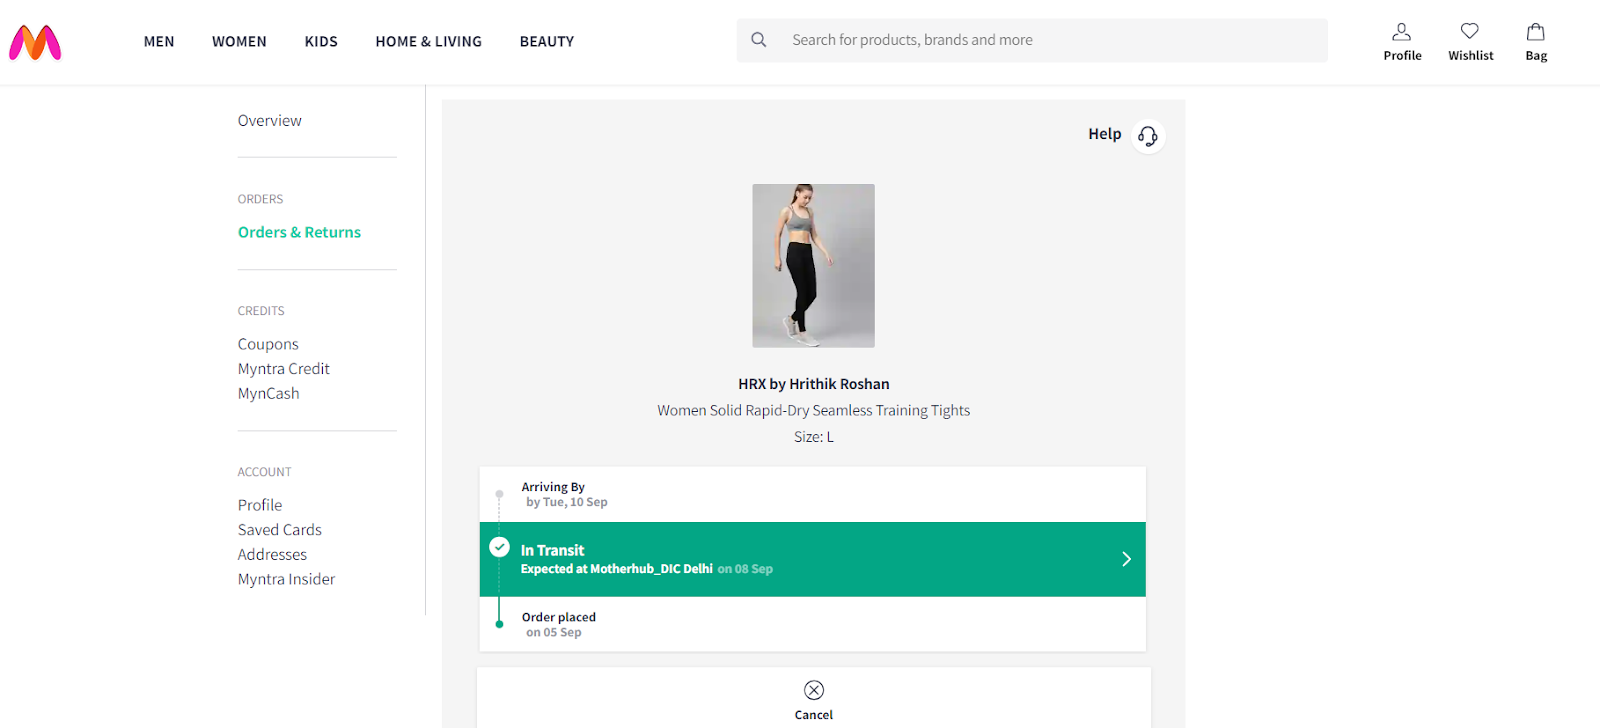The width and height of the screenshot is (1600, 728).
Task: Open the shopping Bag icon
Action: pyautogui.click(x=1536, y=32)
